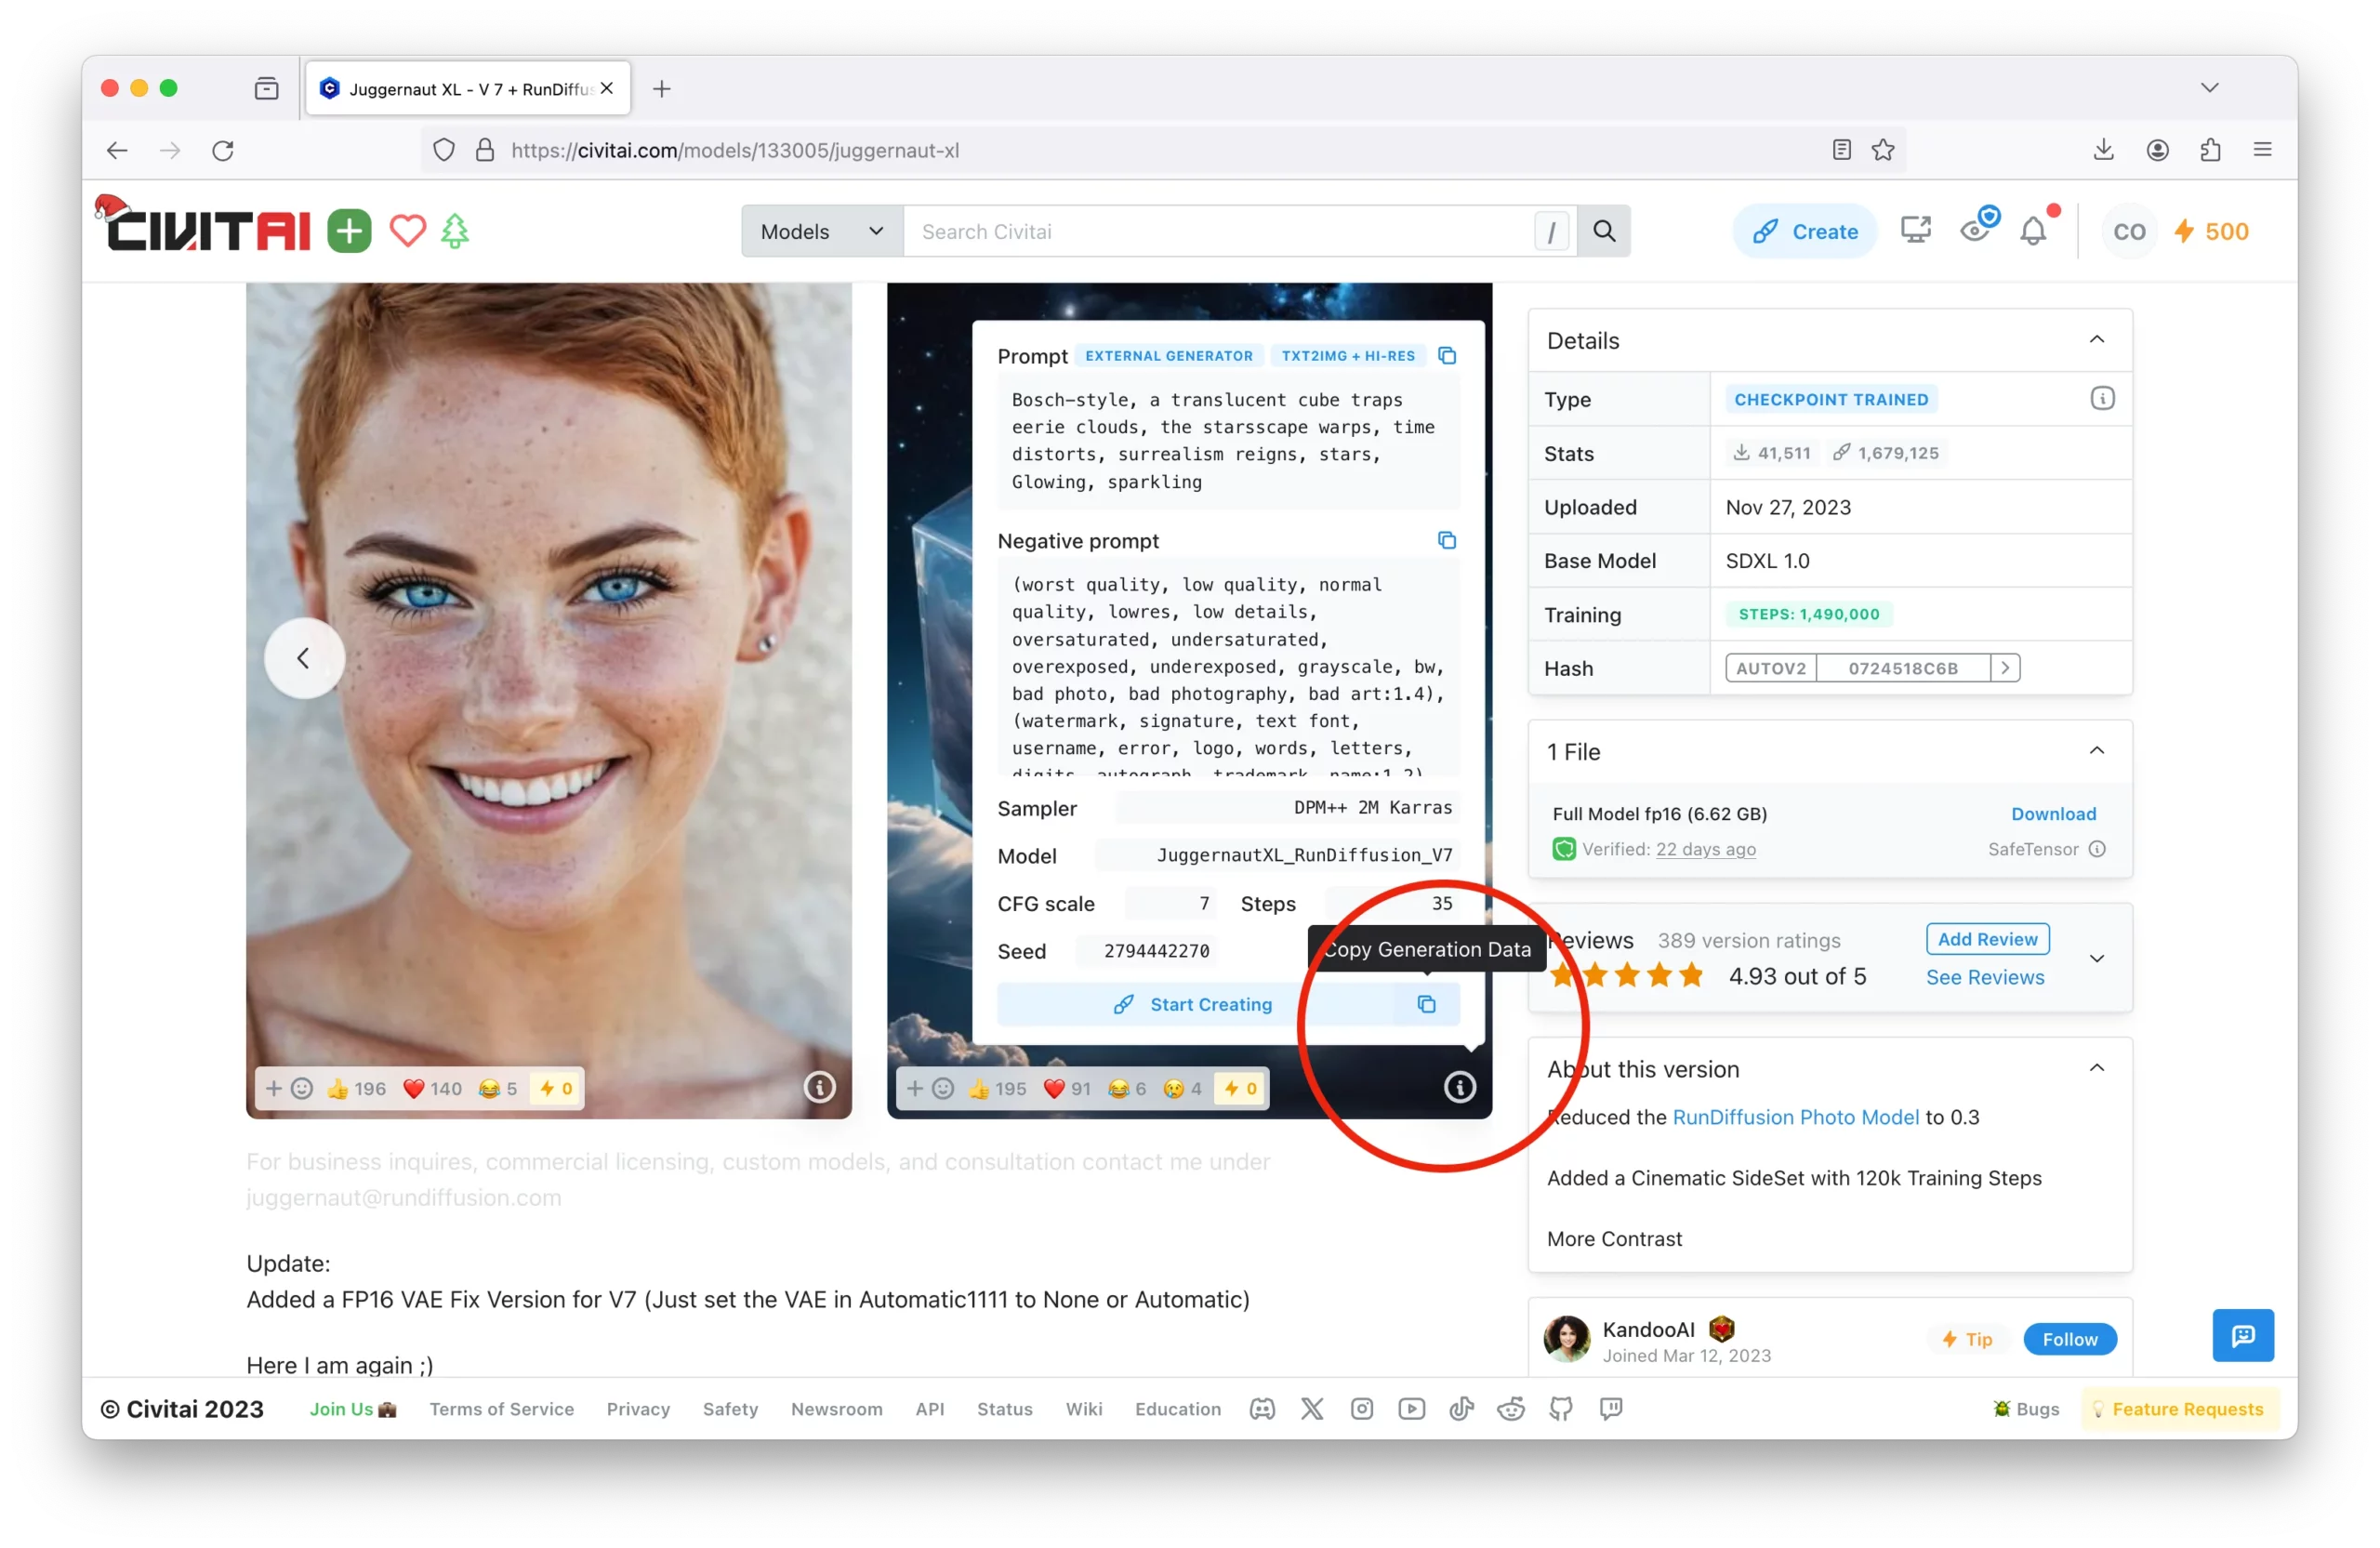Open the Reddit footer link
This screenshot has height=1548, width=2380.
tap(1511, 1409)
